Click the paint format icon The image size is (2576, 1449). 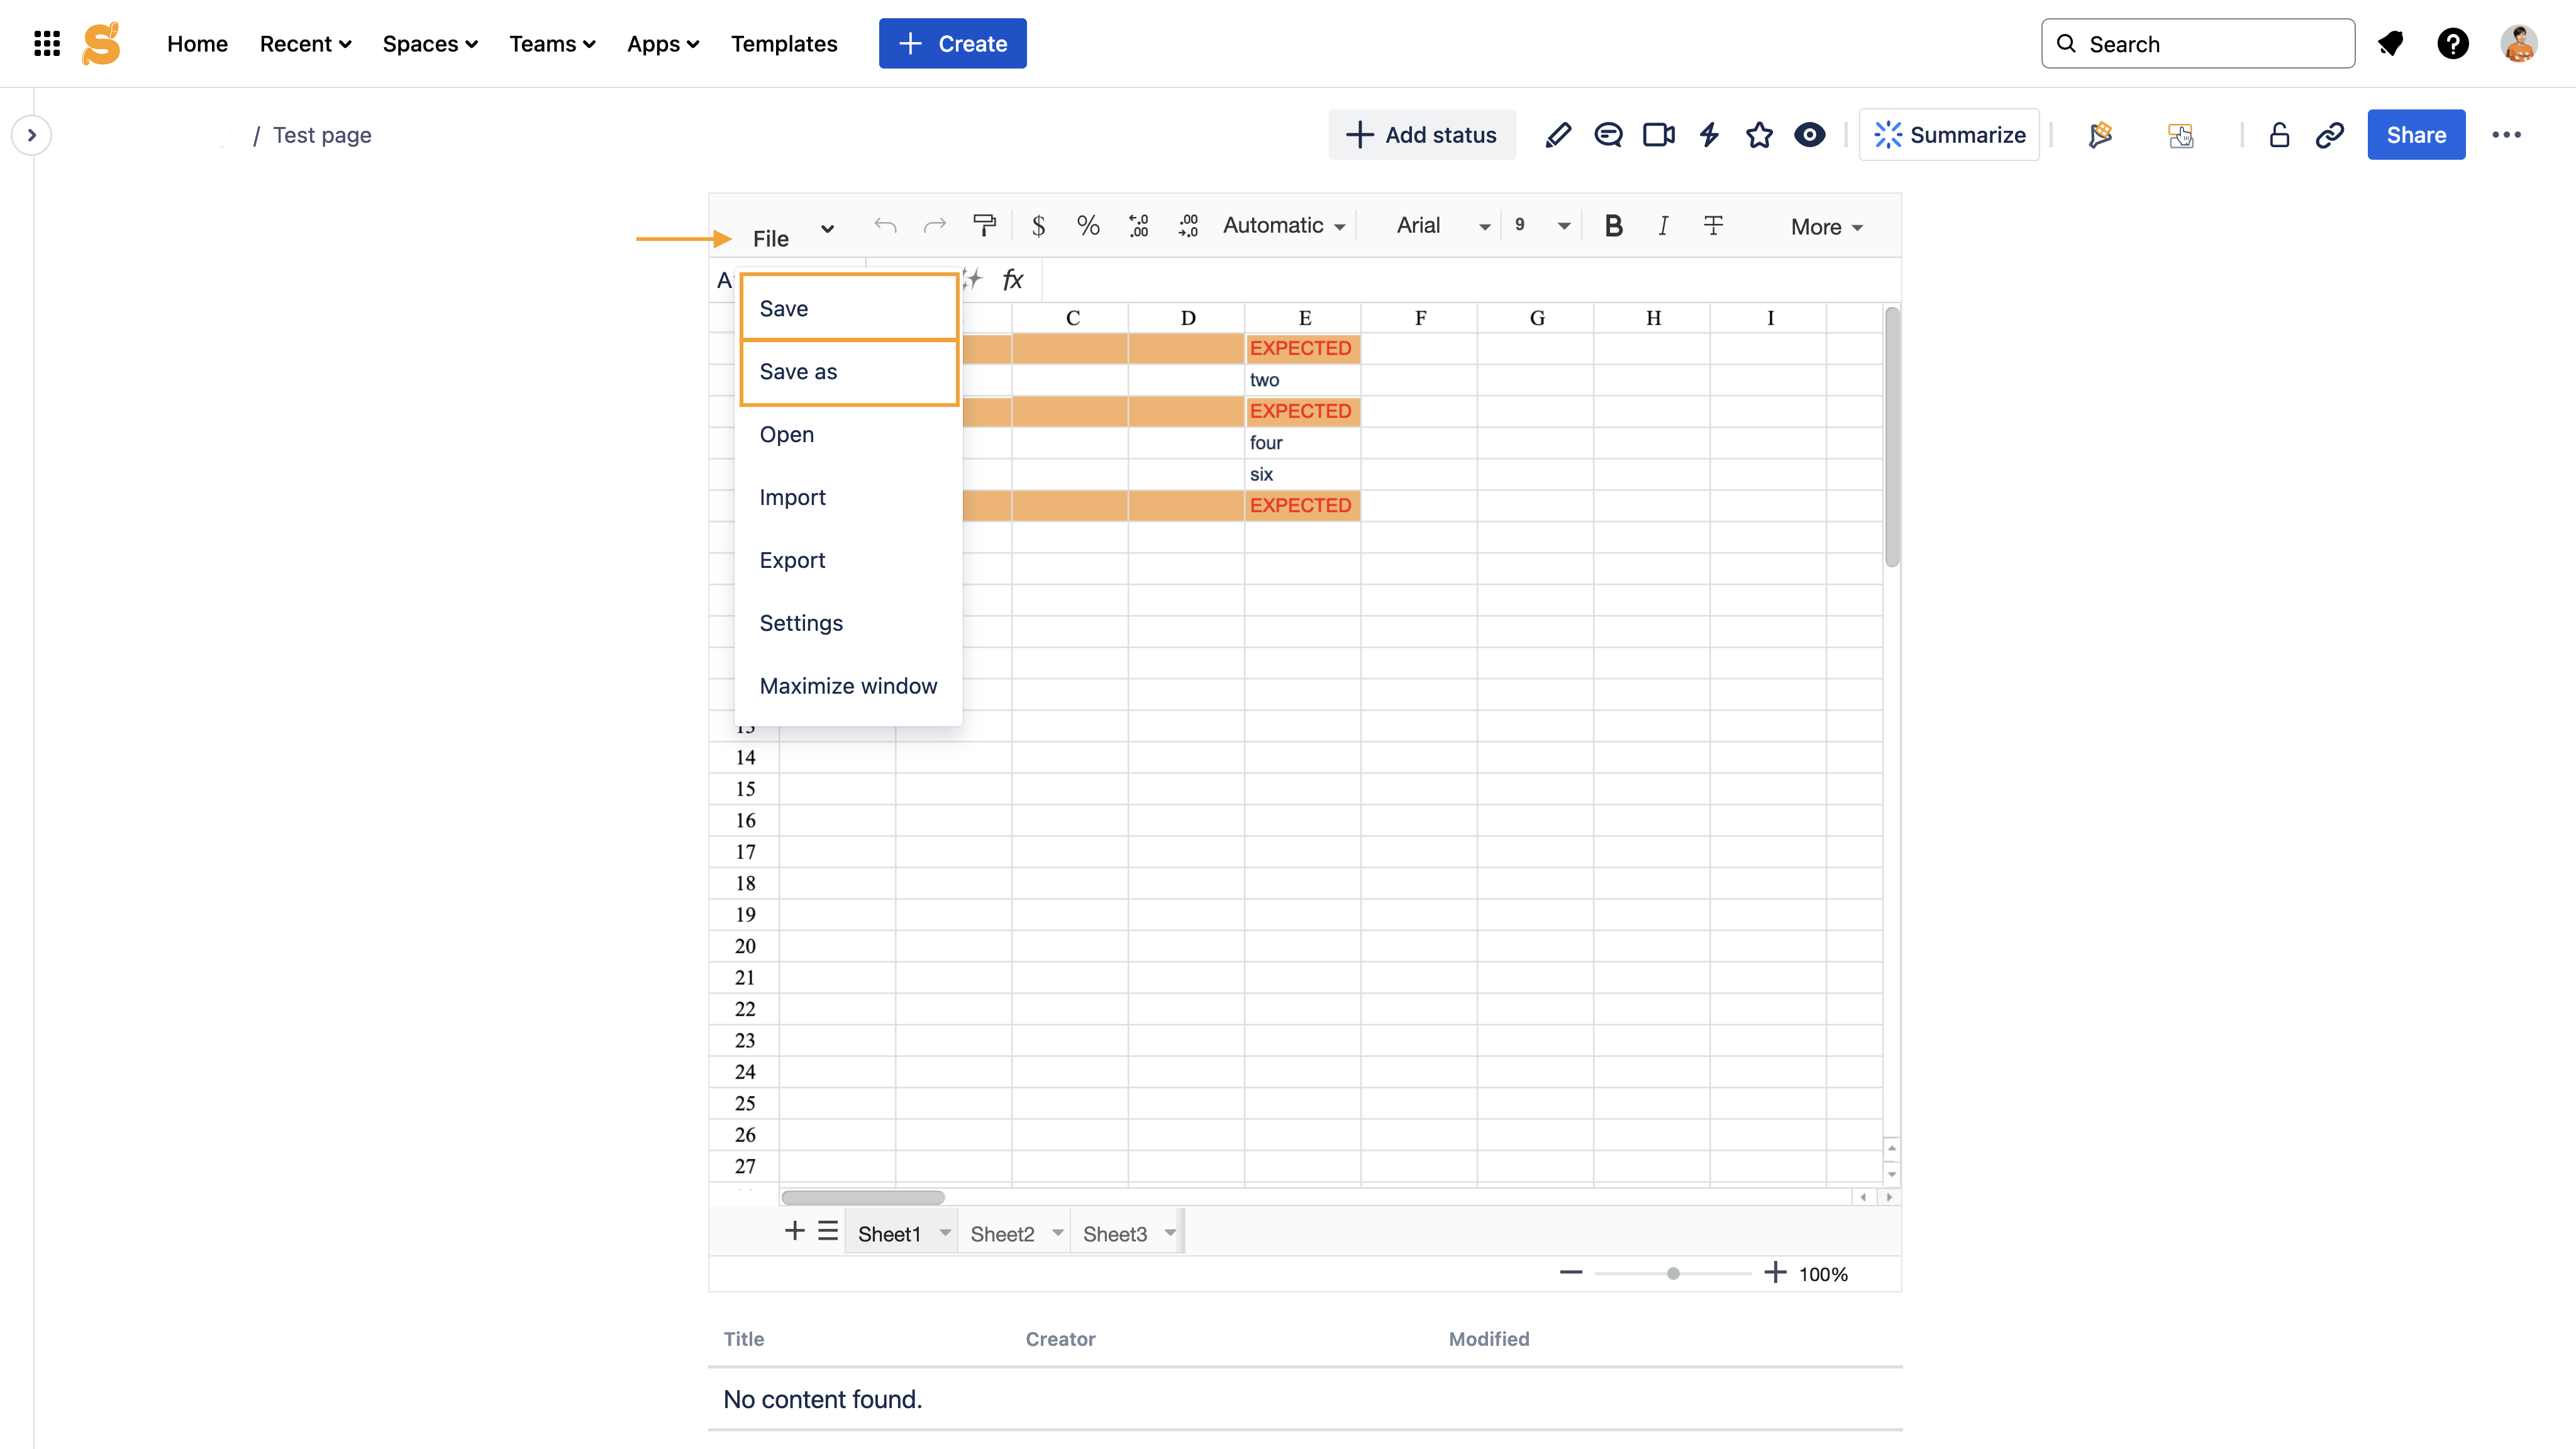(x=984, y=226)
